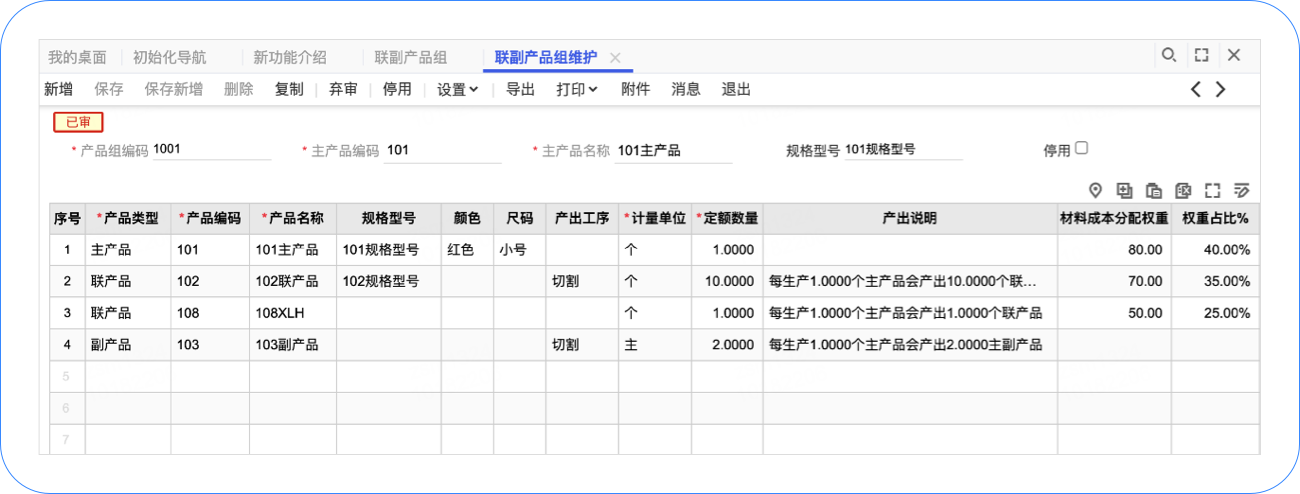Click the 弃审 button
Image resolution: width=1300 pixels, height=494 pixels.
tap(343, 89)
